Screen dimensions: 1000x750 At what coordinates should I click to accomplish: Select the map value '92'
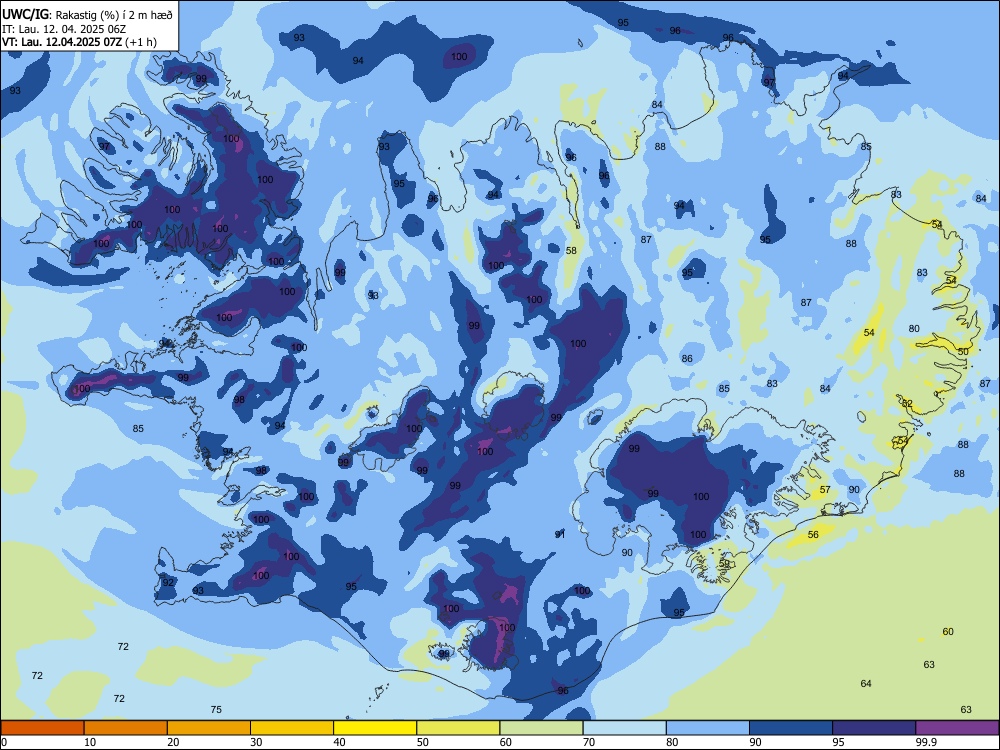click(168, 582)
